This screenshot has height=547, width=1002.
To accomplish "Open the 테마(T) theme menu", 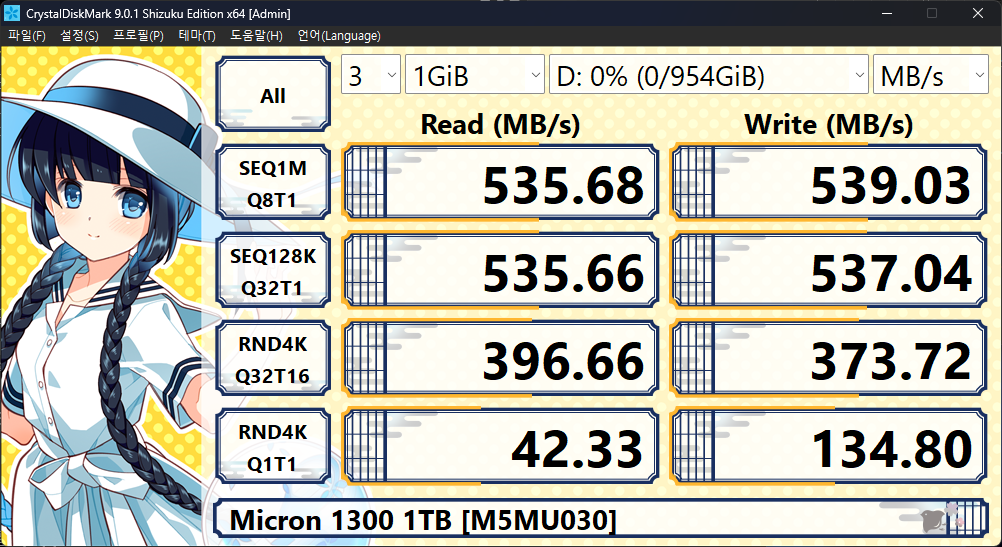I will pyautogui.click(x=196, y=36).
